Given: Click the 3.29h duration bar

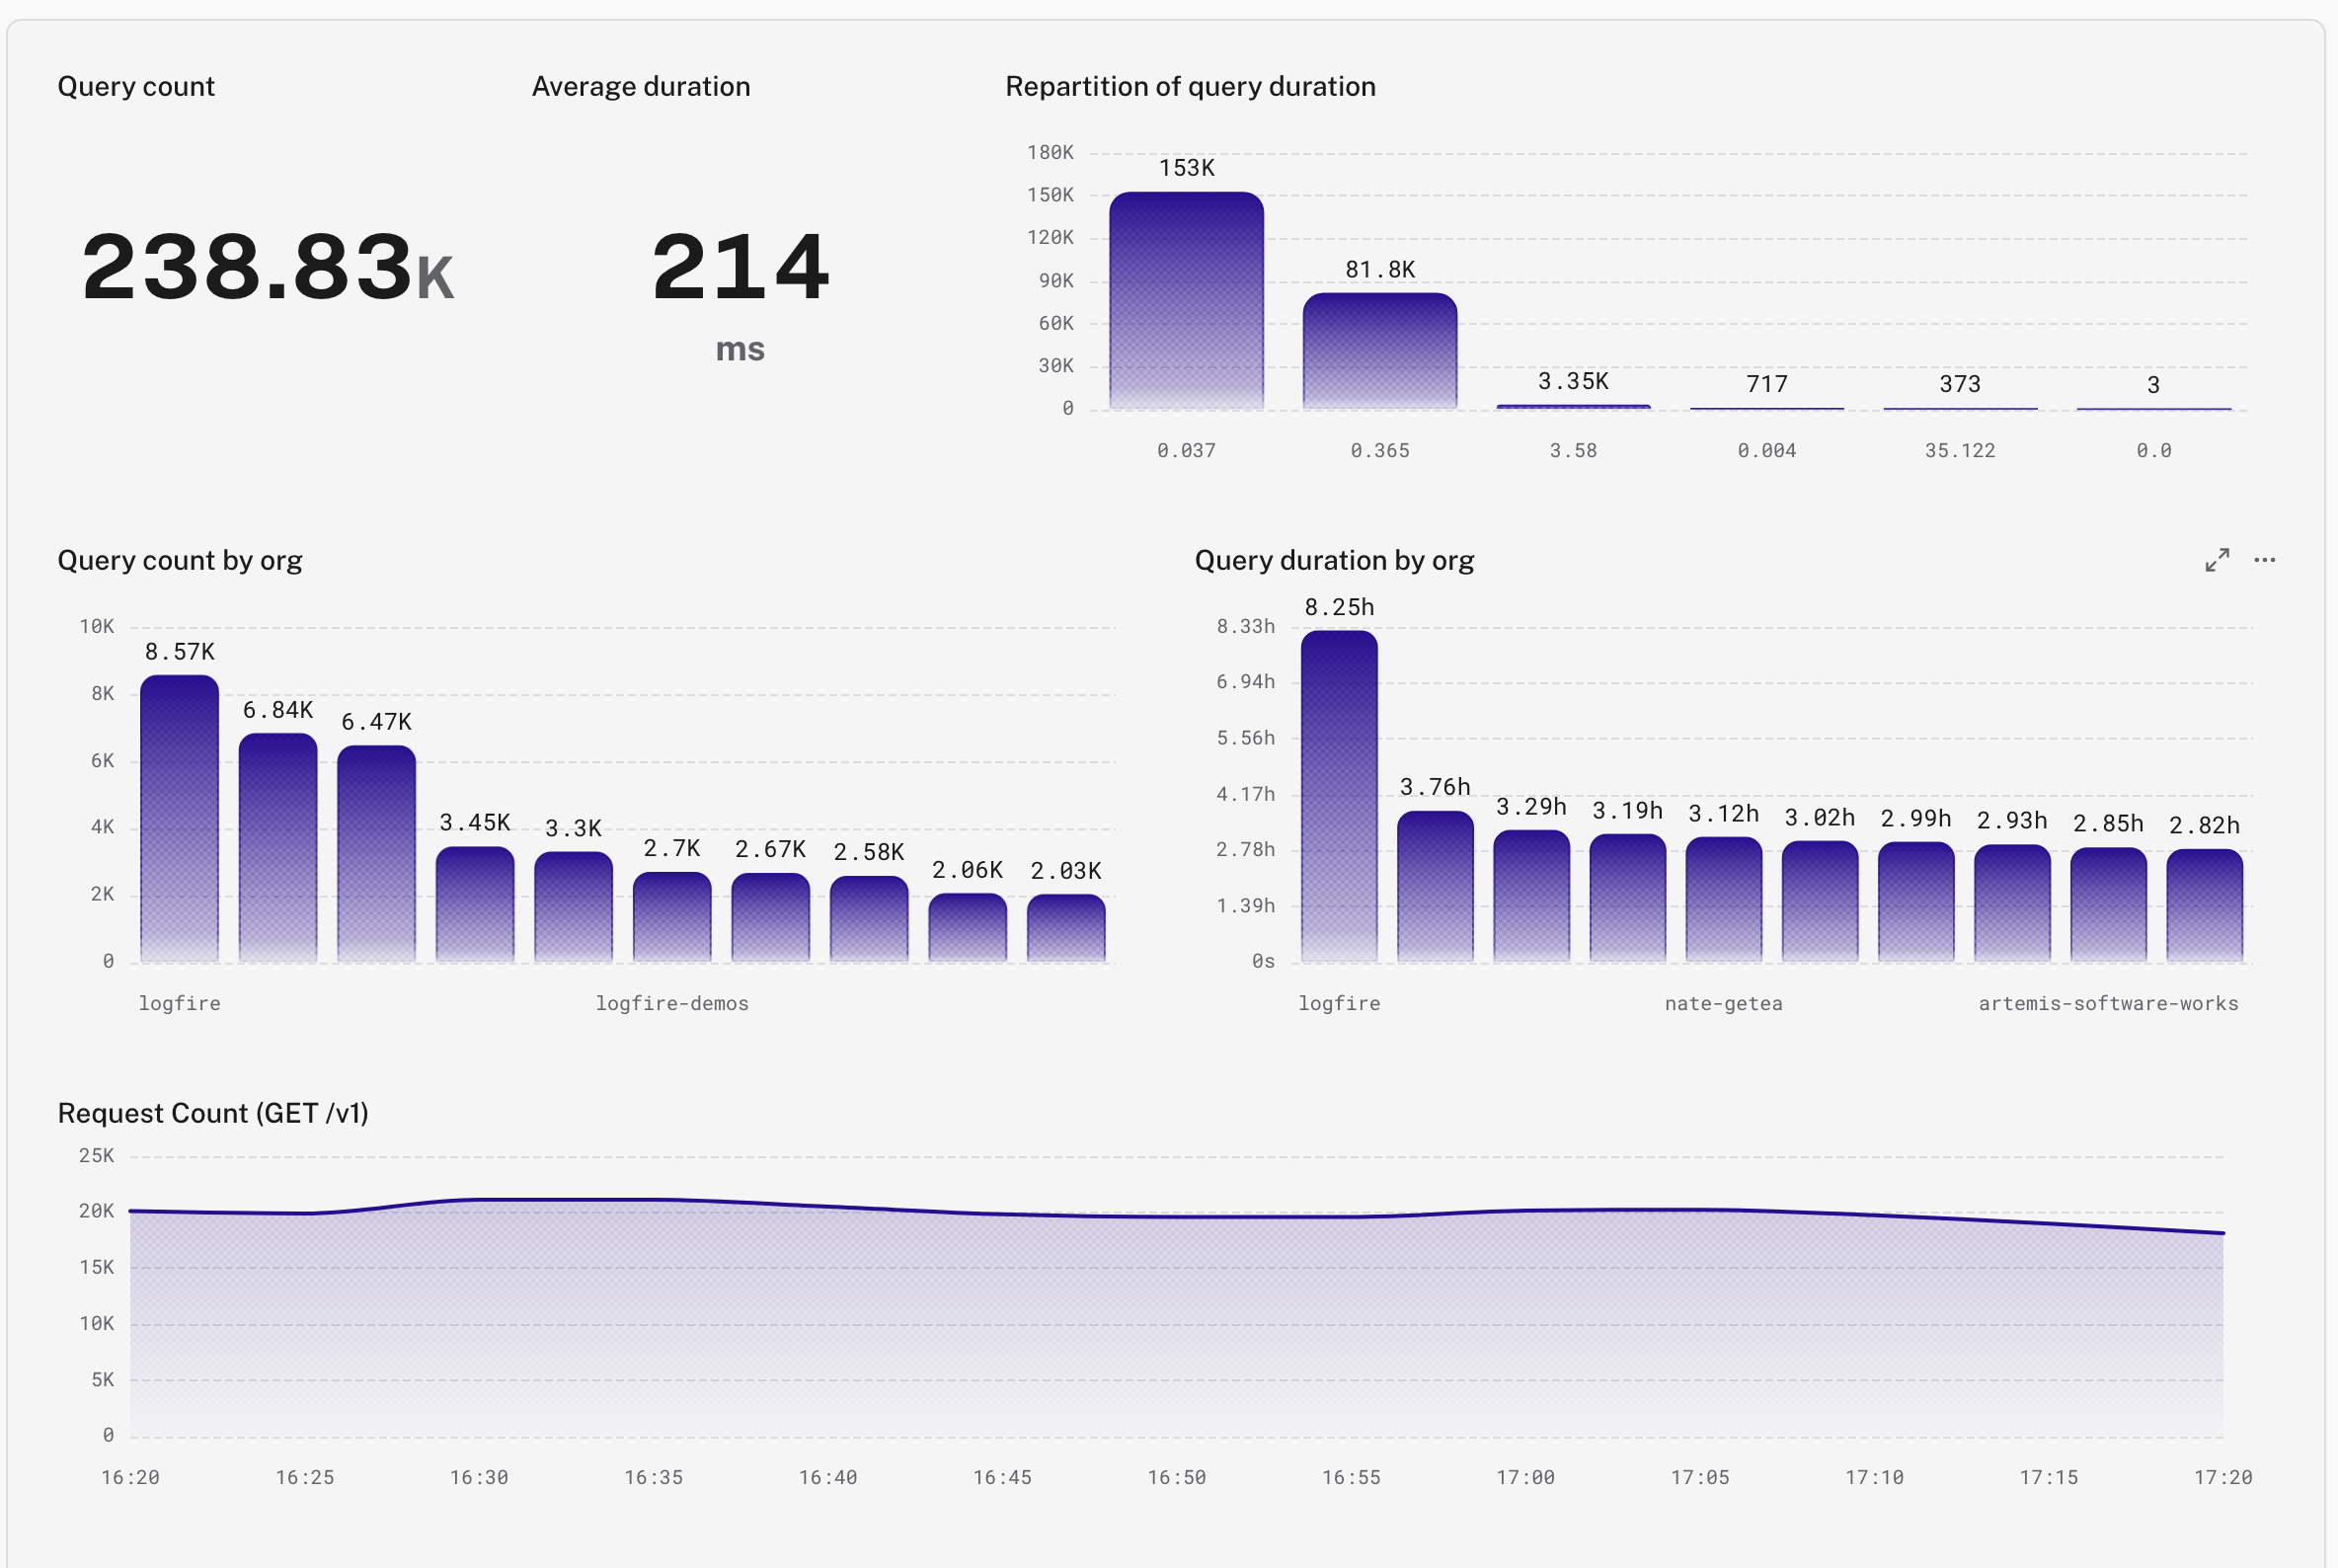Looking at the screenshot, I should (x=1531, y=896).
